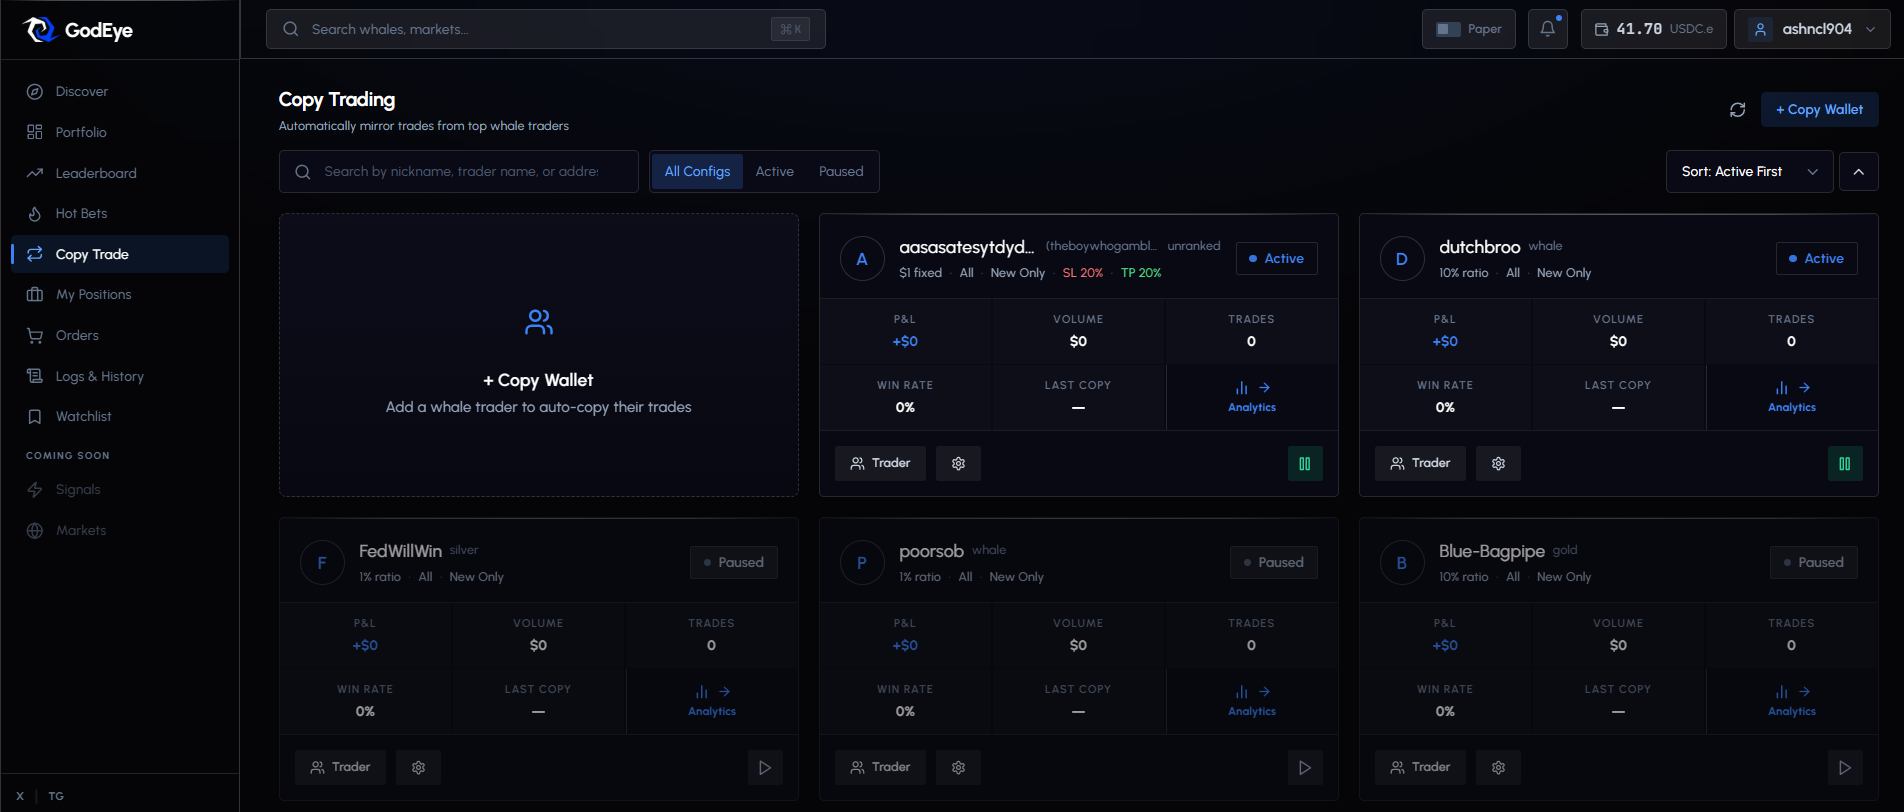Image resolution: width=1904 pixels, height=812 pixels.
Task: Open the notifications bell
Action: (x=1547, y=29)
